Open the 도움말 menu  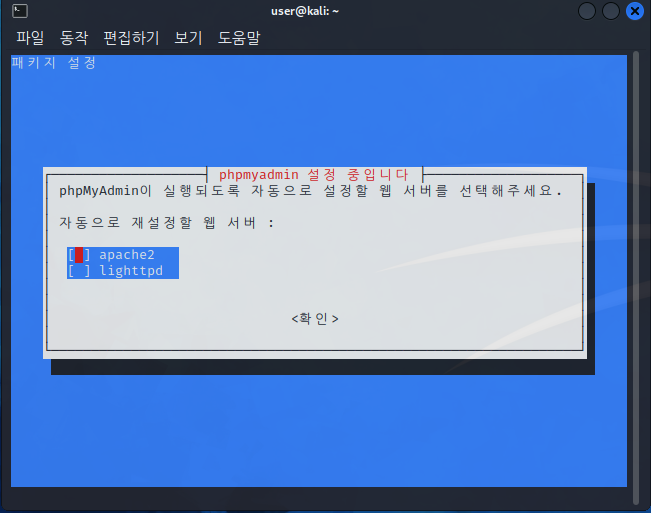(239, 38)
